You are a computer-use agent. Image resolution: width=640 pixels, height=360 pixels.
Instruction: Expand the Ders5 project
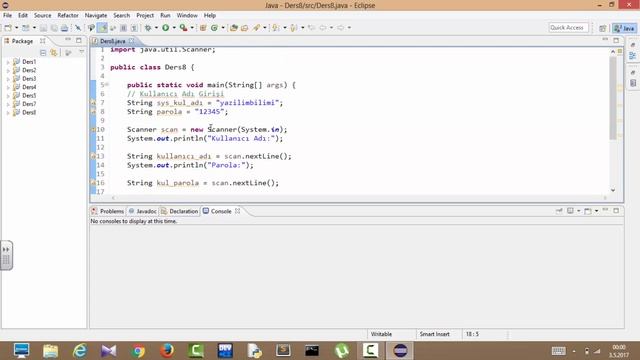click(8, 96)
